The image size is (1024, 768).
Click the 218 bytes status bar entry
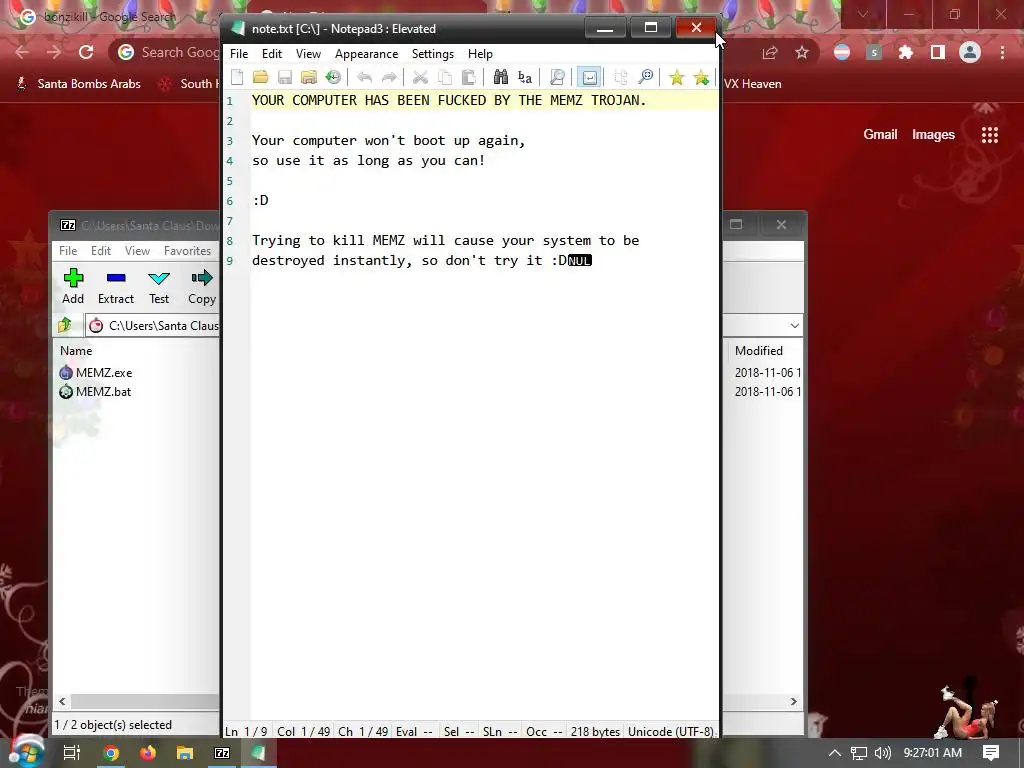point(595,731)
